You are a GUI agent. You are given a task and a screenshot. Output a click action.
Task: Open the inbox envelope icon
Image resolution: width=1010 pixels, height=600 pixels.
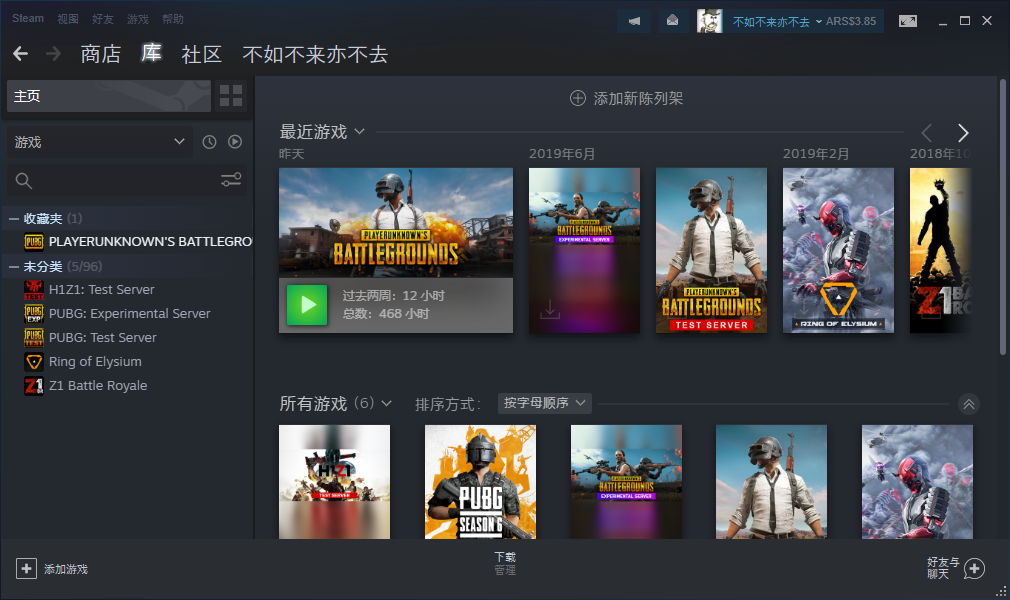pyautogui.click(x=672, y=21)
